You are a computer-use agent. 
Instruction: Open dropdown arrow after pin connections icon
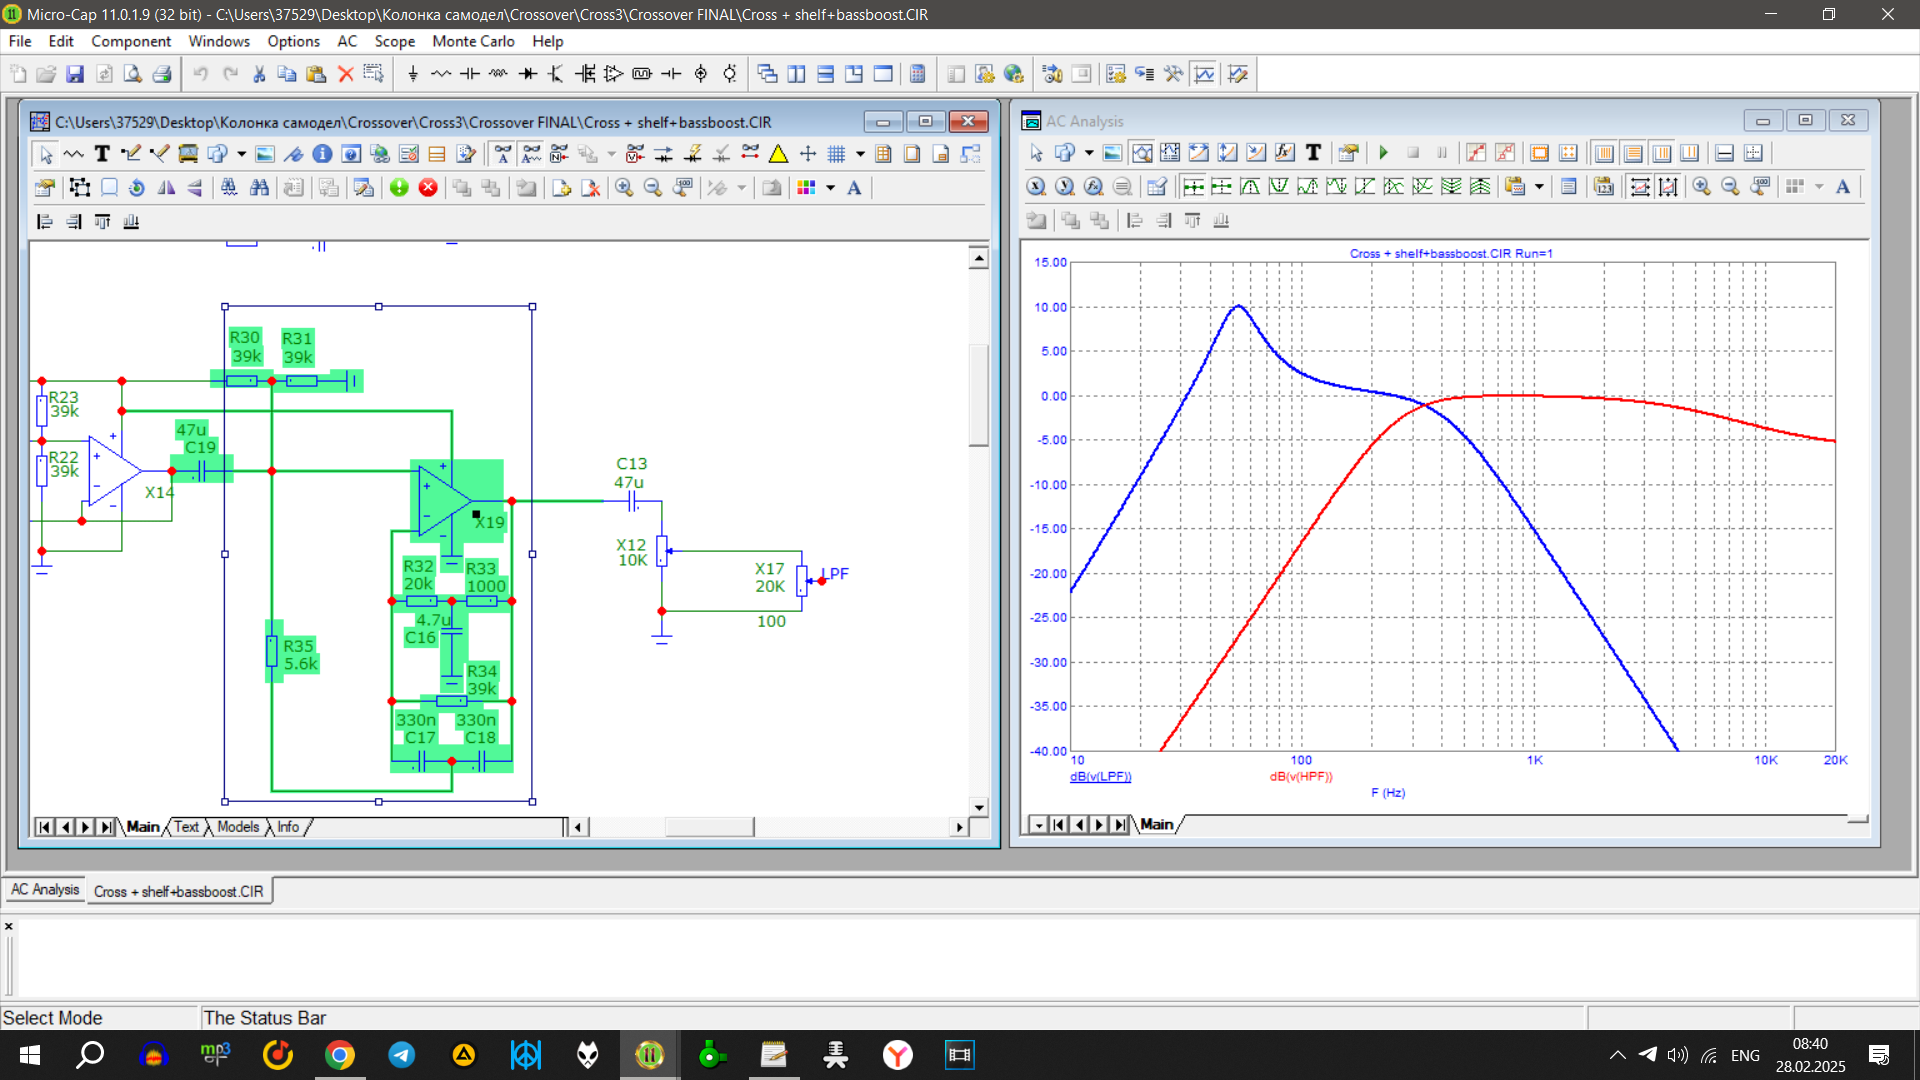click(x=611, y=154)
